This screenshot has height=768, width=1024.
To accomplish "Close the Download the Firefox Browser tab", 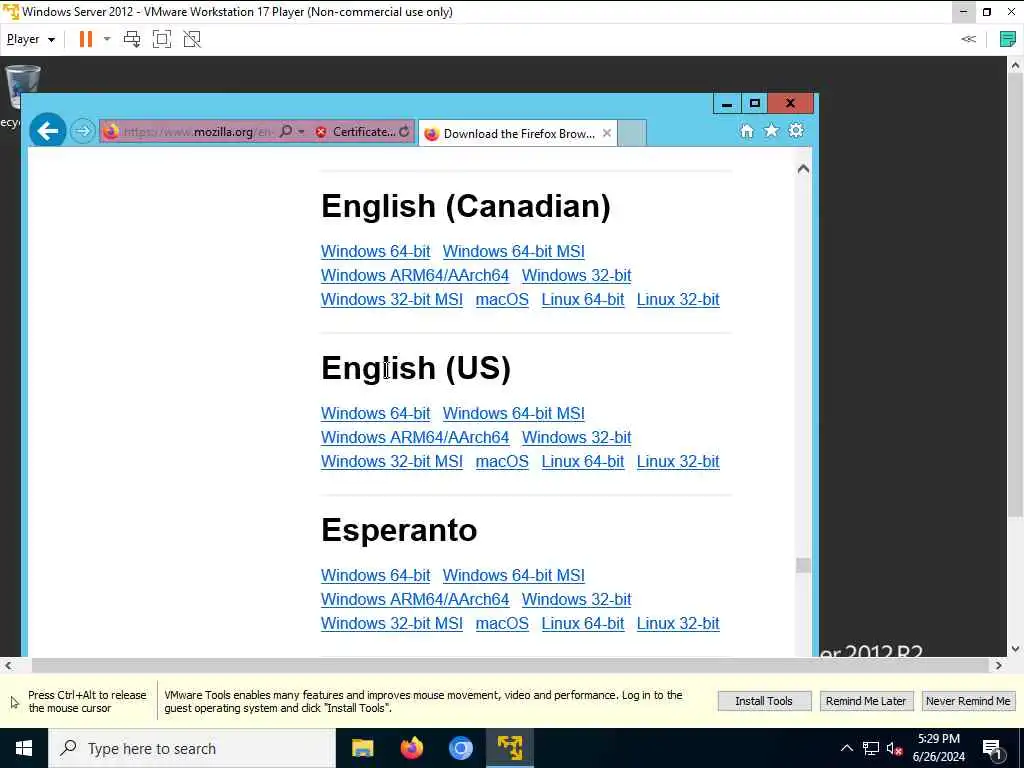I will coord(607,133).
